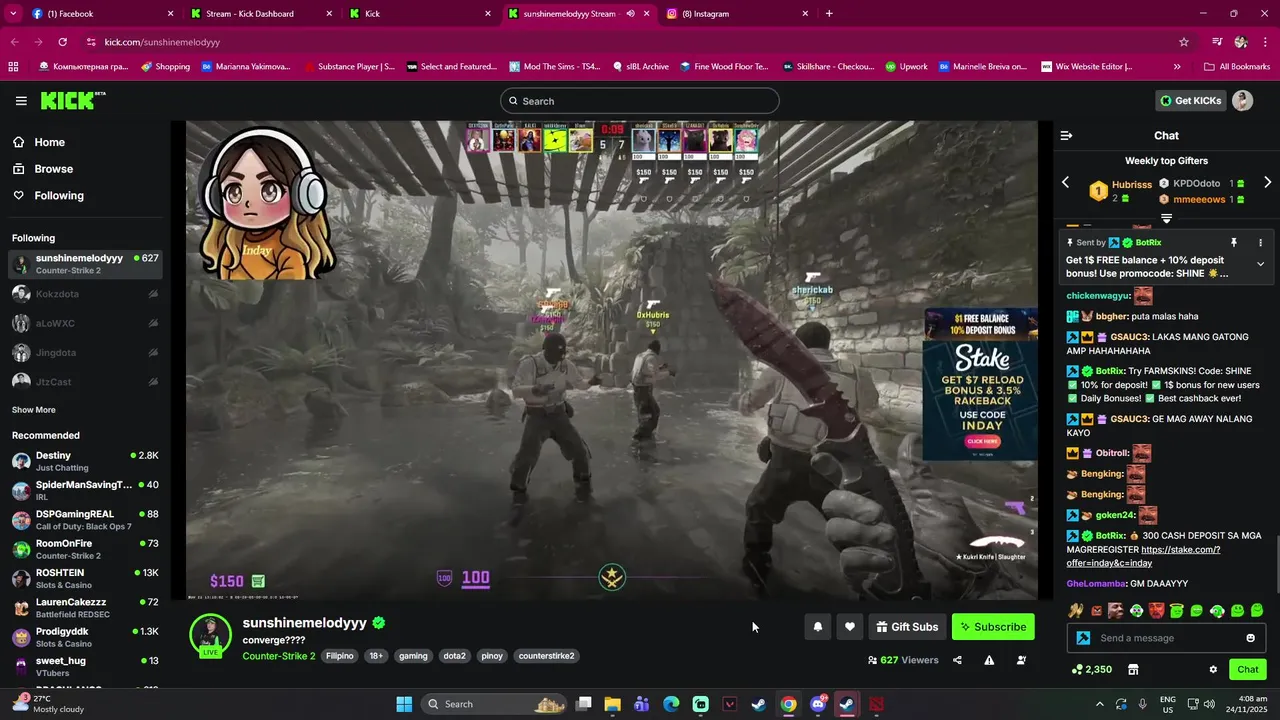The width and height of the screenshot is (1280, 720).
Task: Select the dota2 tag
Action: [454, 656]
